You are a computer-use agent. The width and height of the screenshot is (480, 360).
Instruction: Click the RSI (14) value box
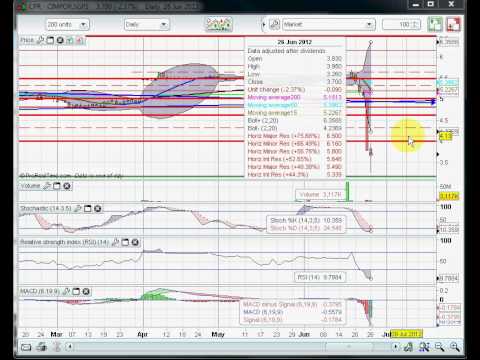(319, 277)
